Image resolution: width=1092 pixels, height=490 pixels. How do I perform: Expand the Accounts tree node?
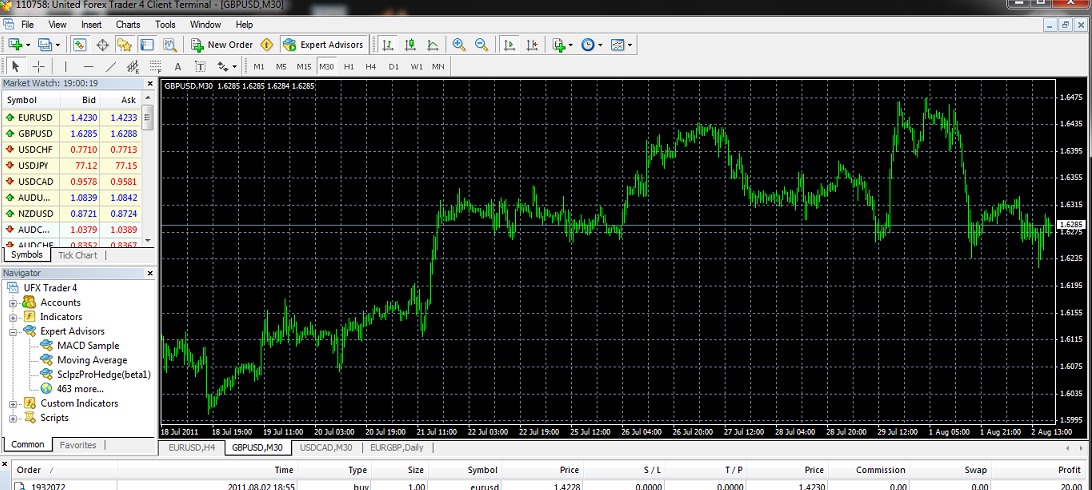pyautogui.click(x=13, y=303)
